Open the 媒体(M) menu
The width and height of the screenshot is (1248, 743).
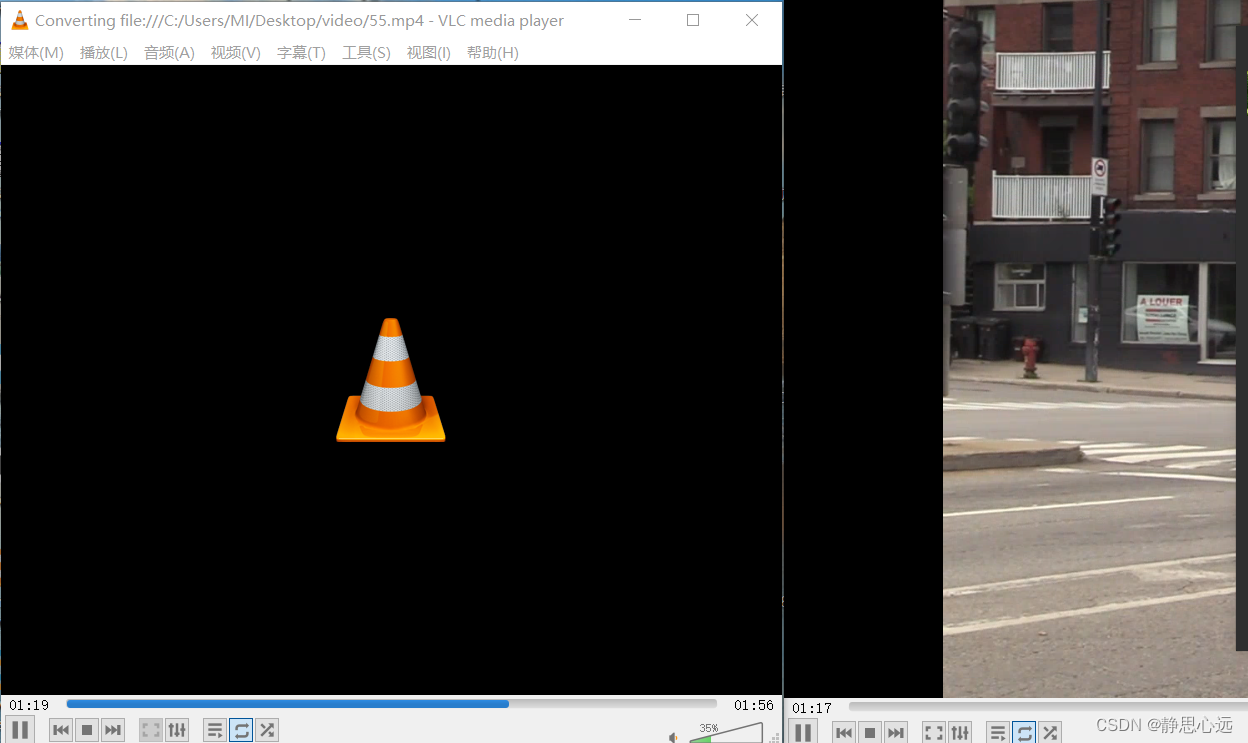point(36,53)
